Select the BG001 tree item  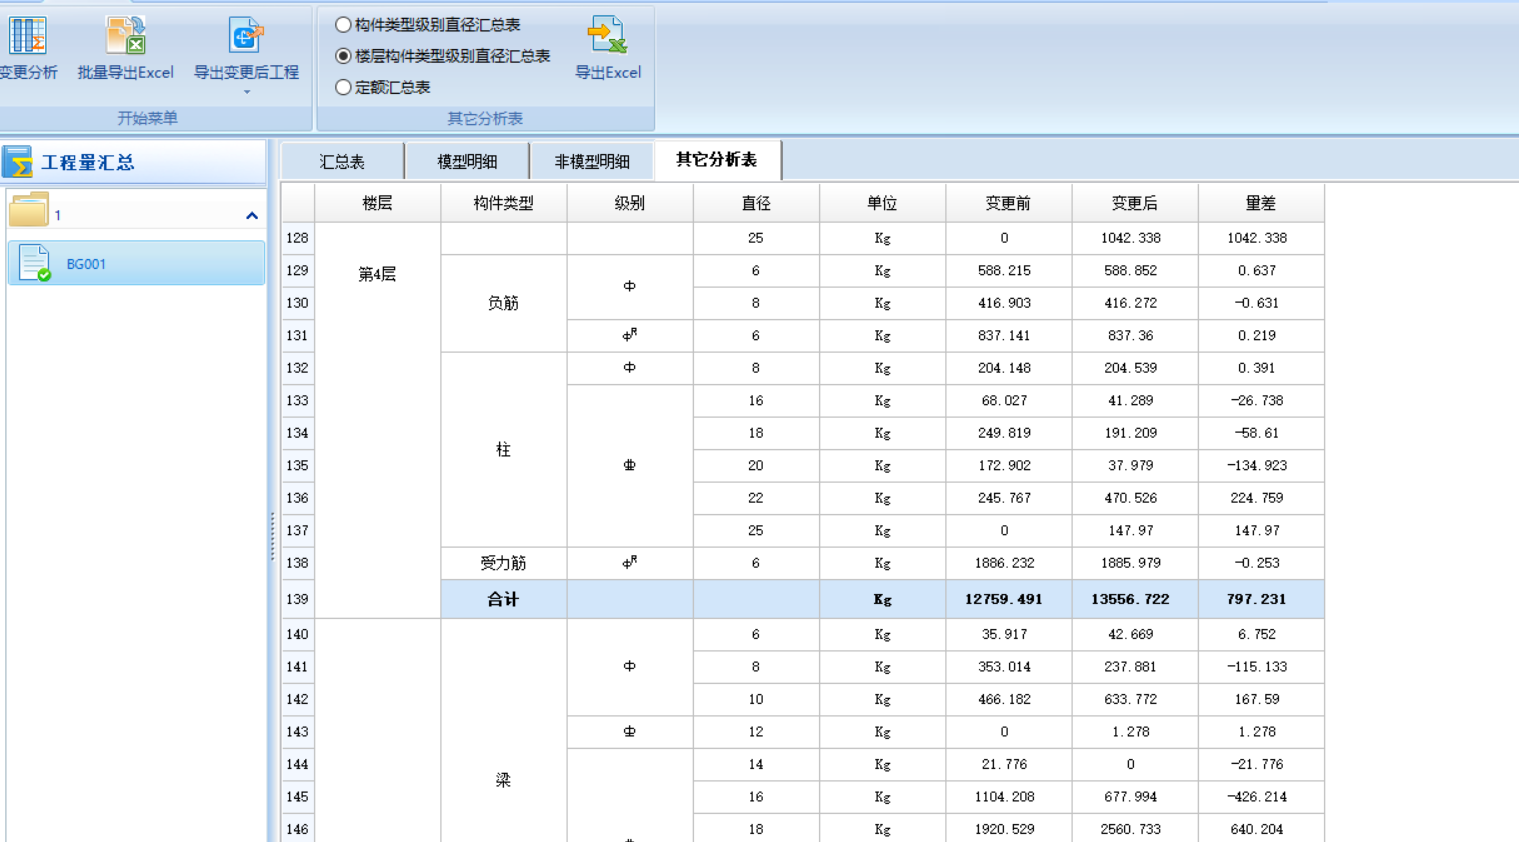(136, 264)
